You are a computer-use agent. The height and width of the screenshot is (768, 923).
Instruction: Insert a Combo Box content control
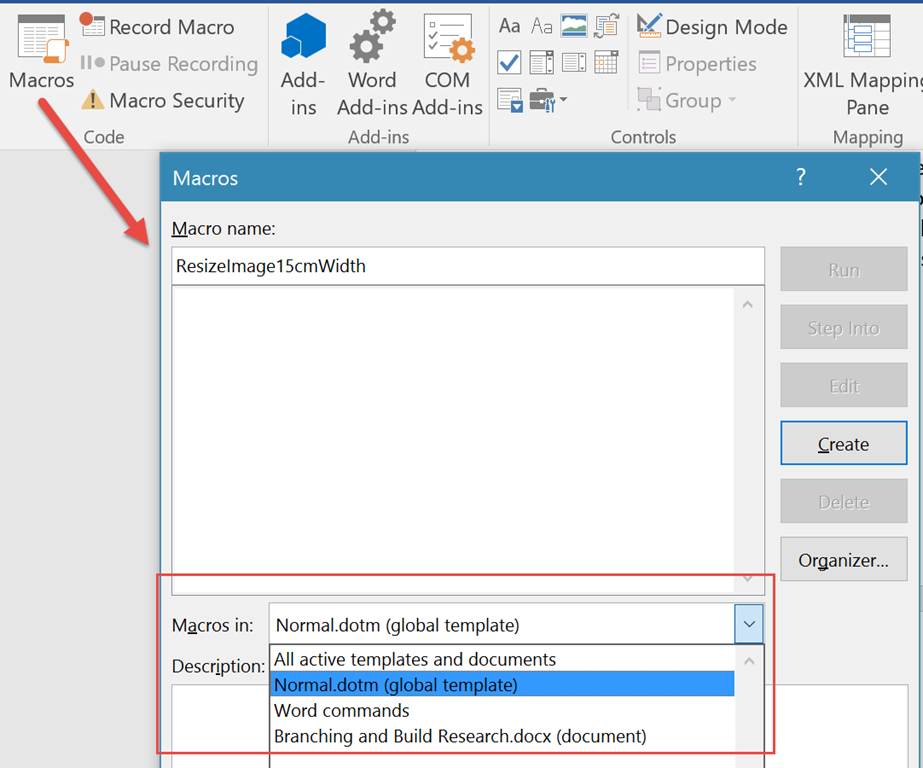[x=541, y=62]
